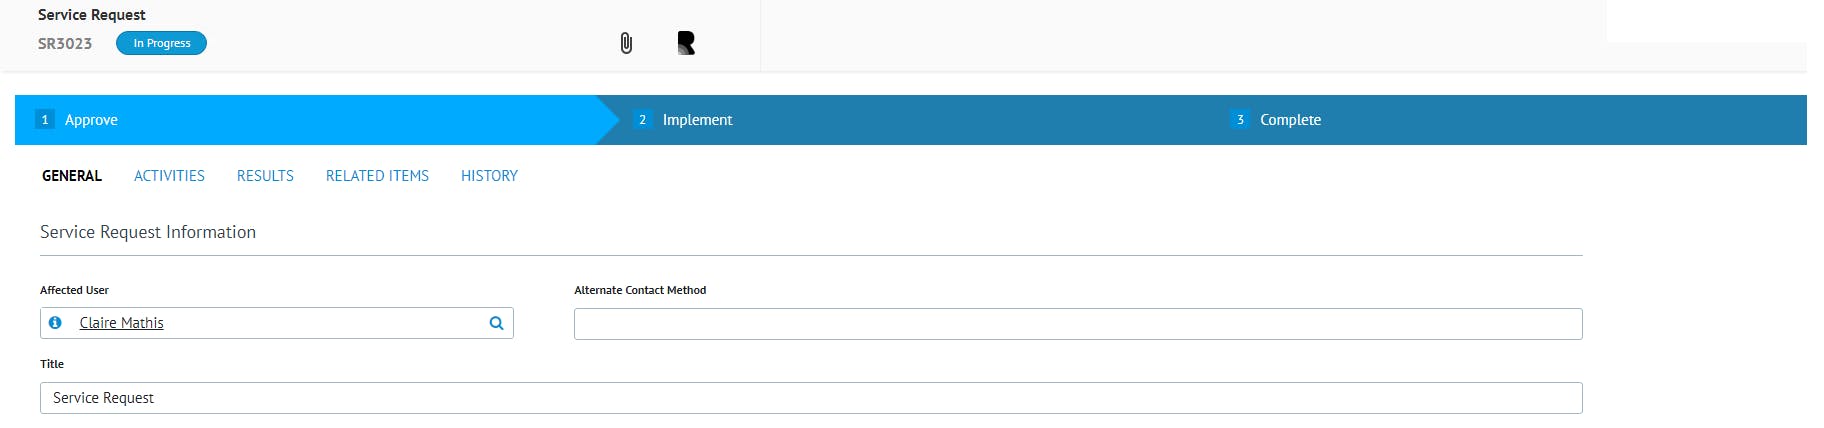Click the info icon beside Claire Mathis
This screenshot has width=1824, height=428.
[56, 323]
